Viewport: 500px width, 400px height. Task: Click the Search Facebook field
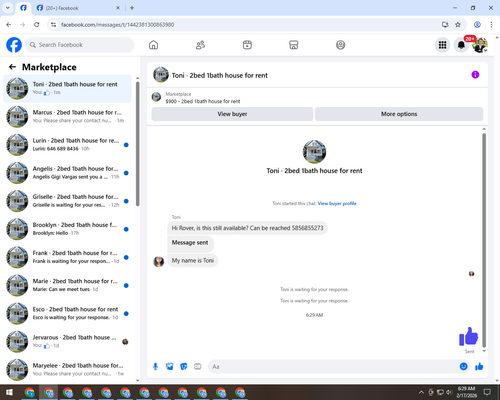click(x=80, y=45)
